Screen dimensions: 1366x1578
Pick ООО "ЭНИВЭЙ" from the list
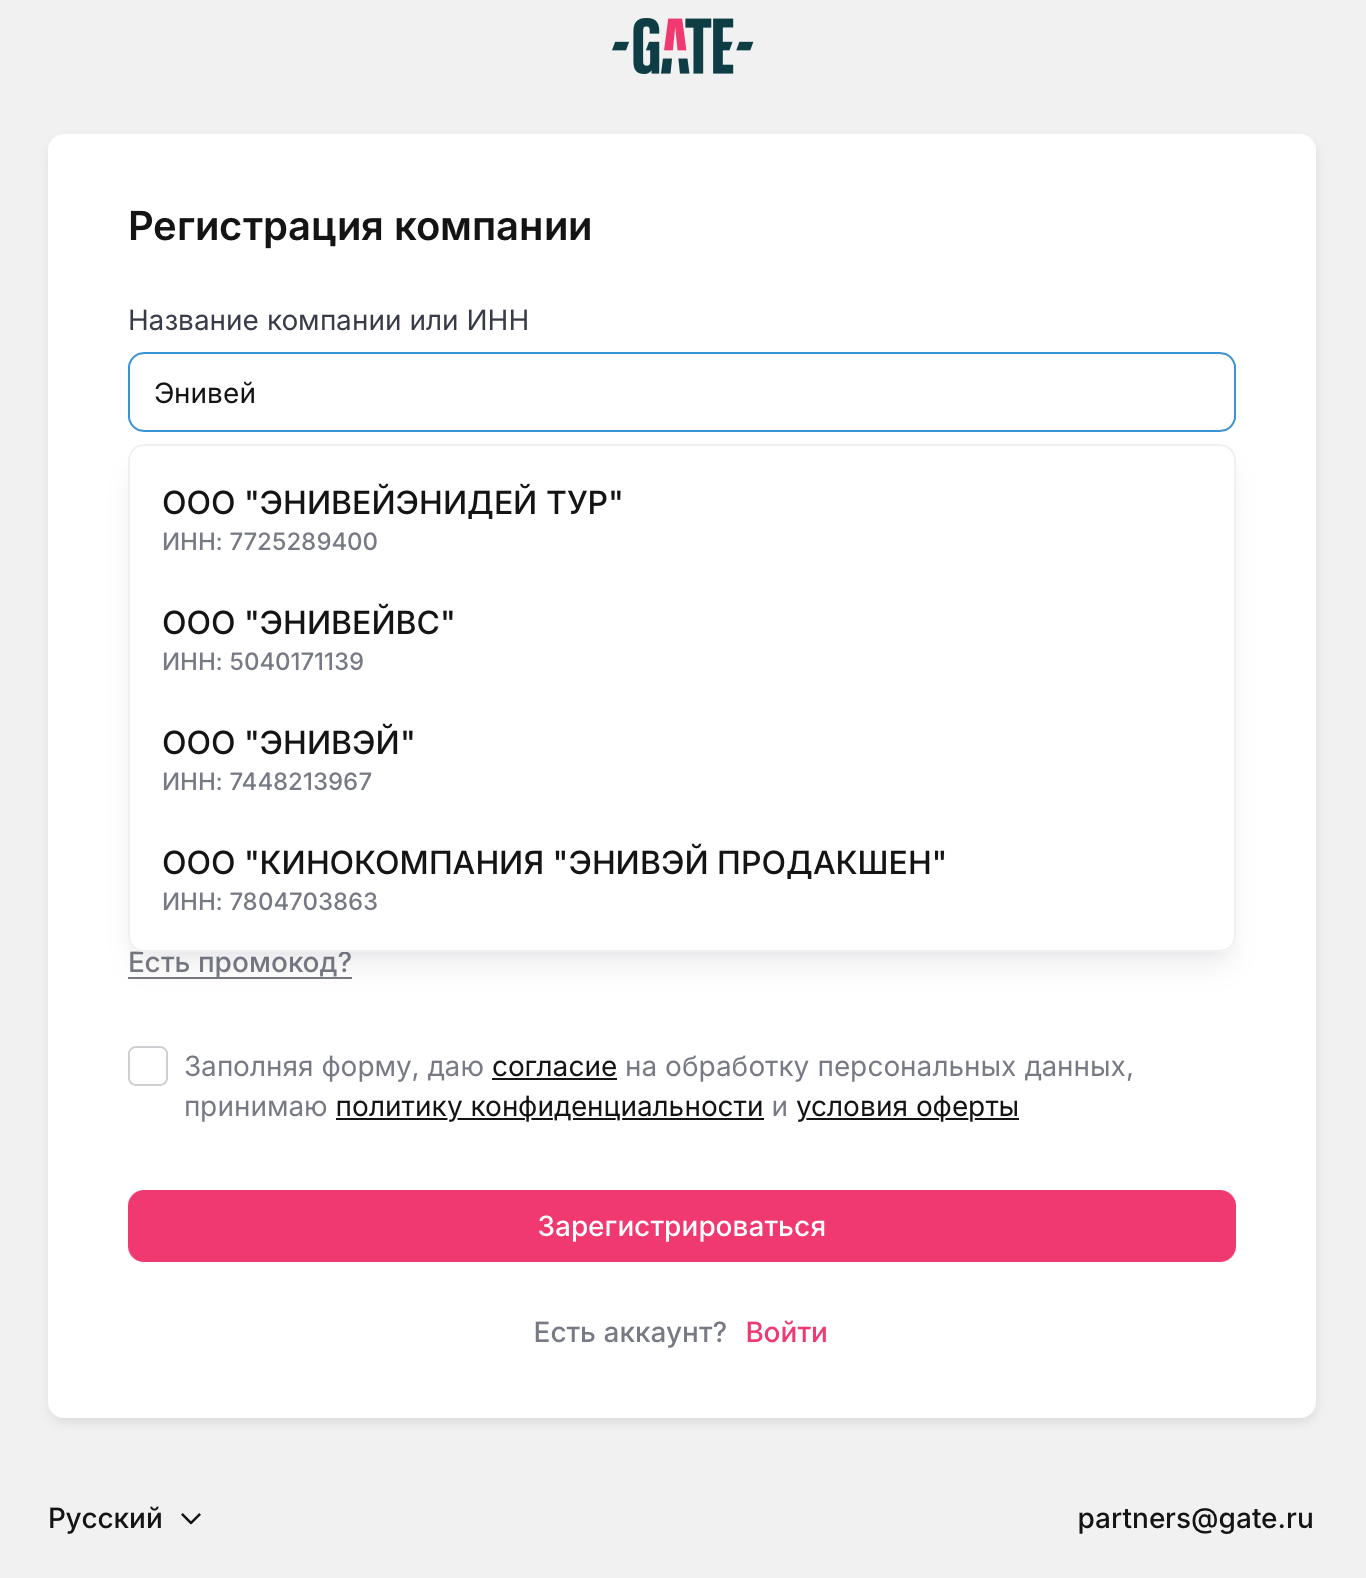click(288, 743)
